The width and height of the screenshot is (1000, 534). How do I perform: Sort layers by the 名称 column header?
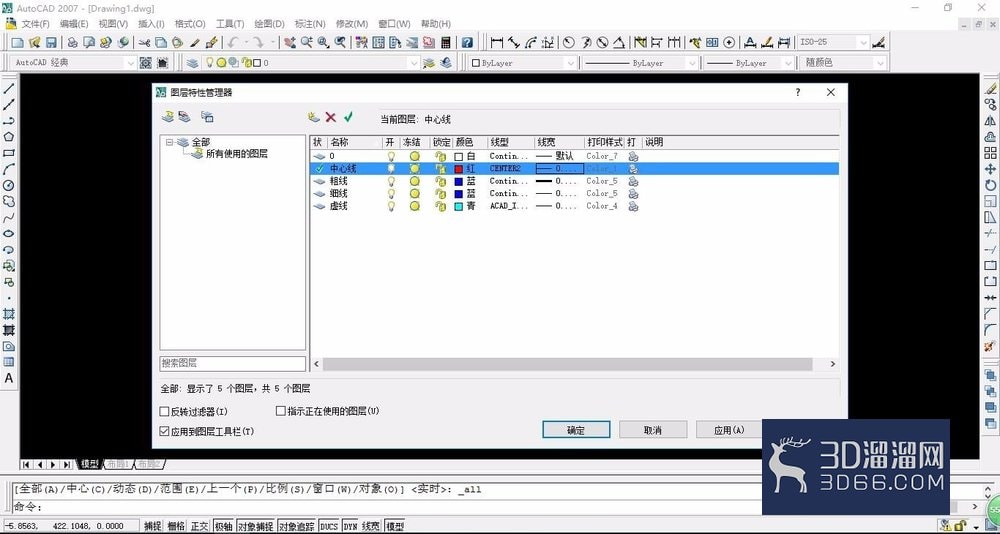tap(354, 142)
